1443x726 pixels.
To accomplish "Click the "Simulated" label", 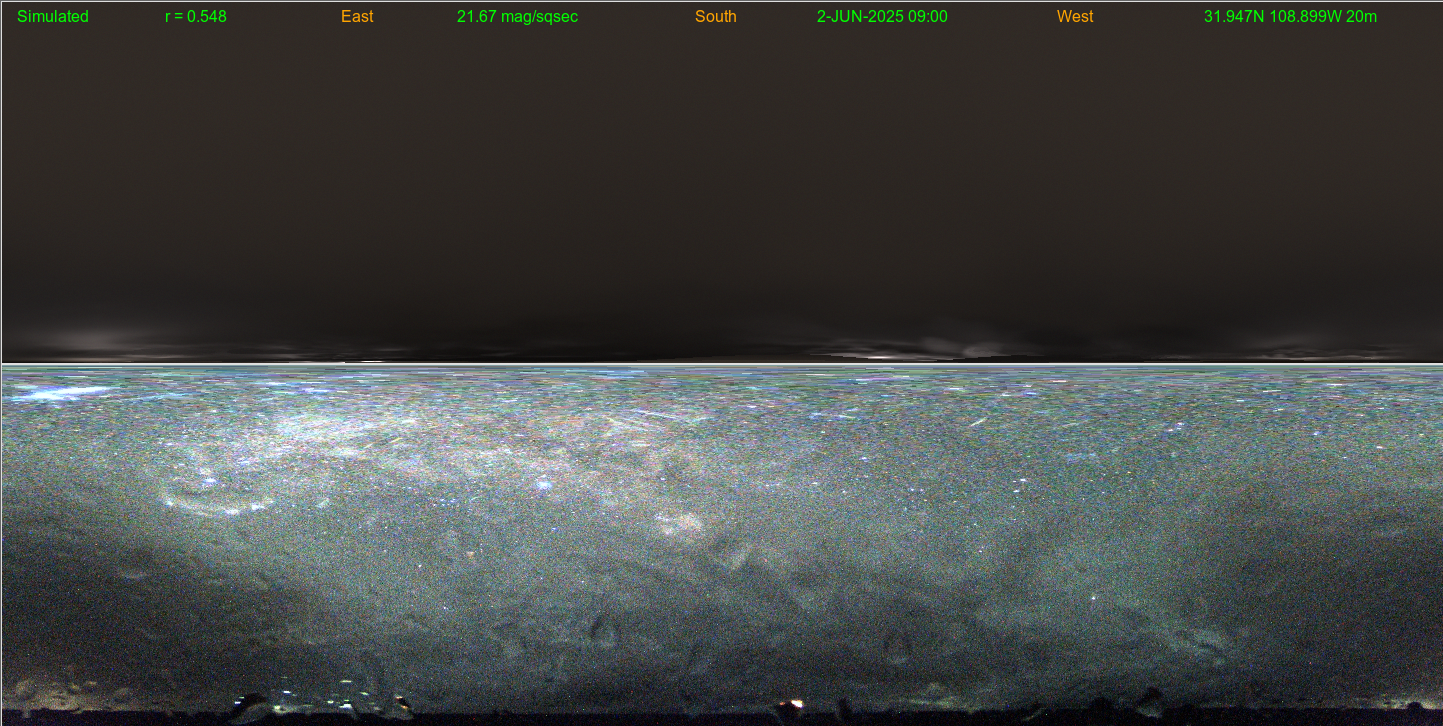I will coord(53,17).
